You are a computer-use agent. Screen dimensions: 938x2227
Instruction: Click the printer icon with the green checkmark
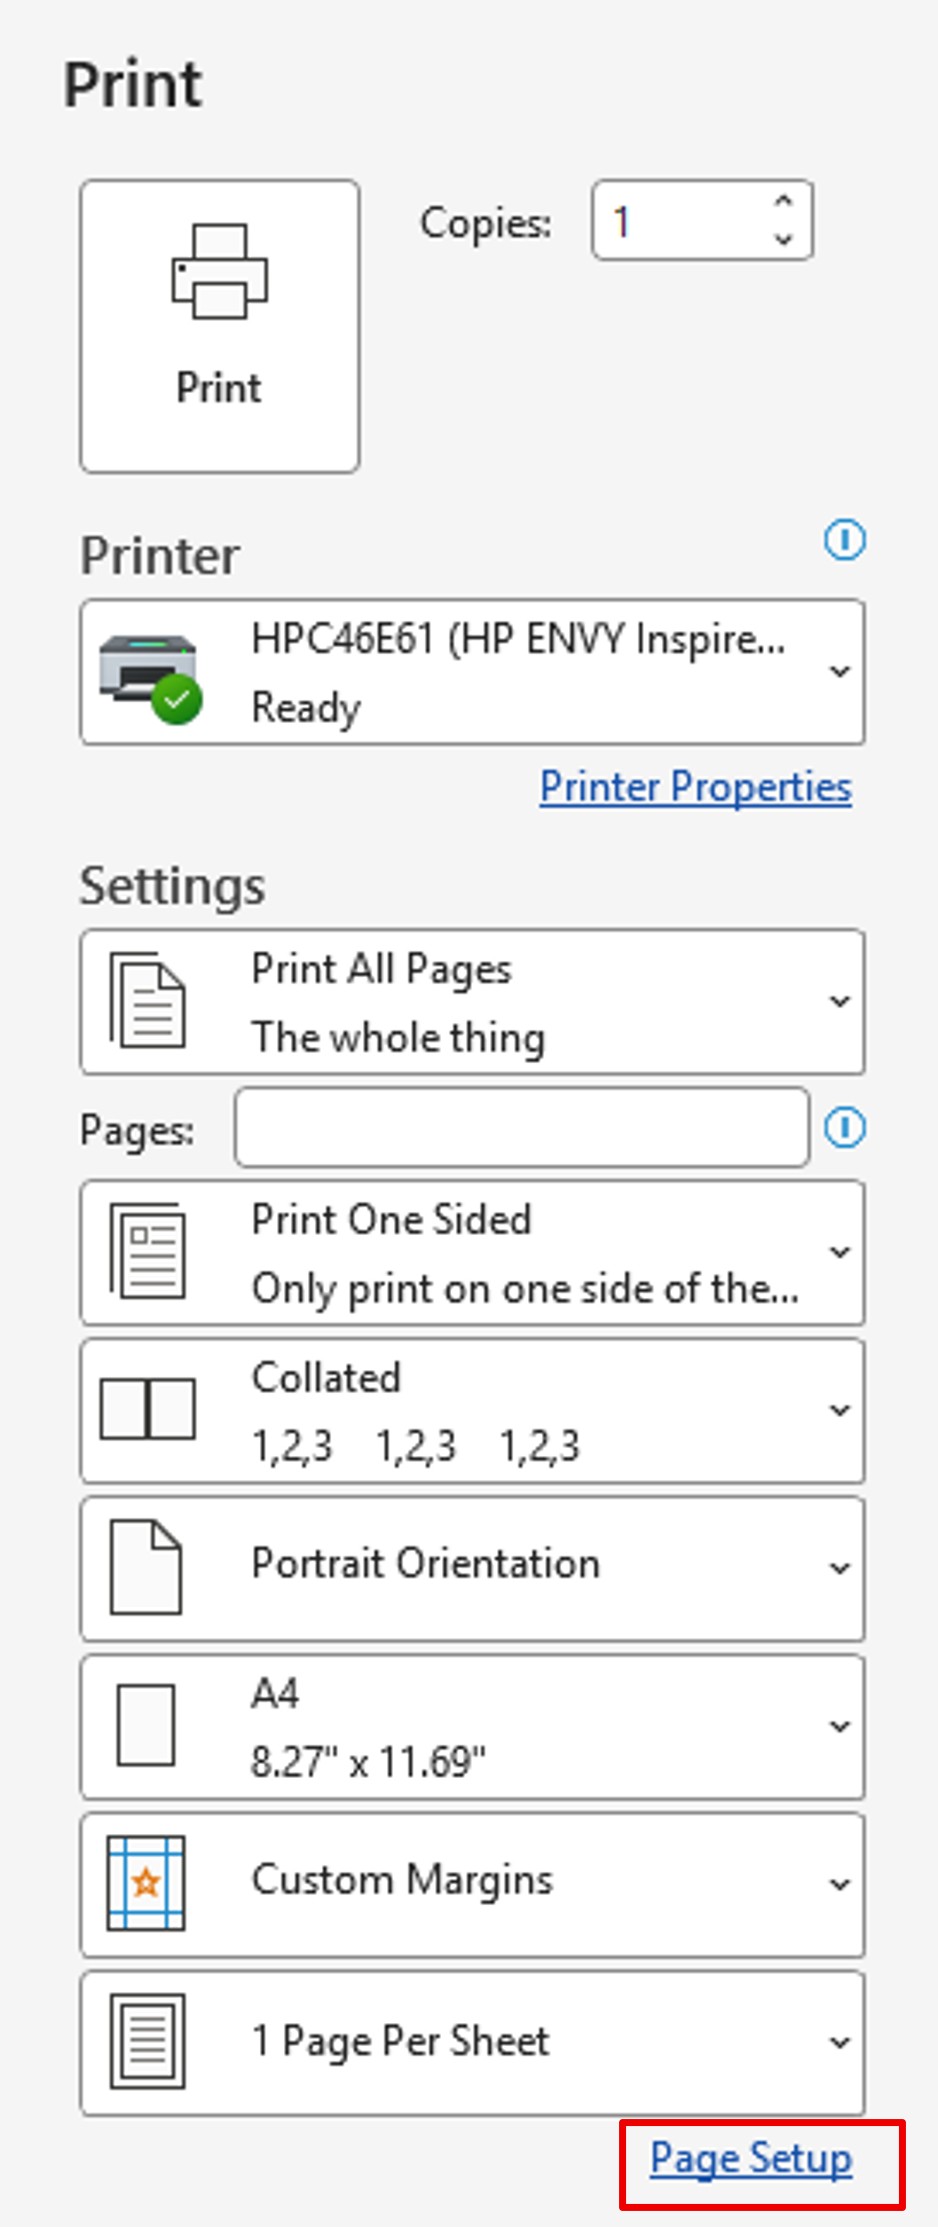(150, 678)
